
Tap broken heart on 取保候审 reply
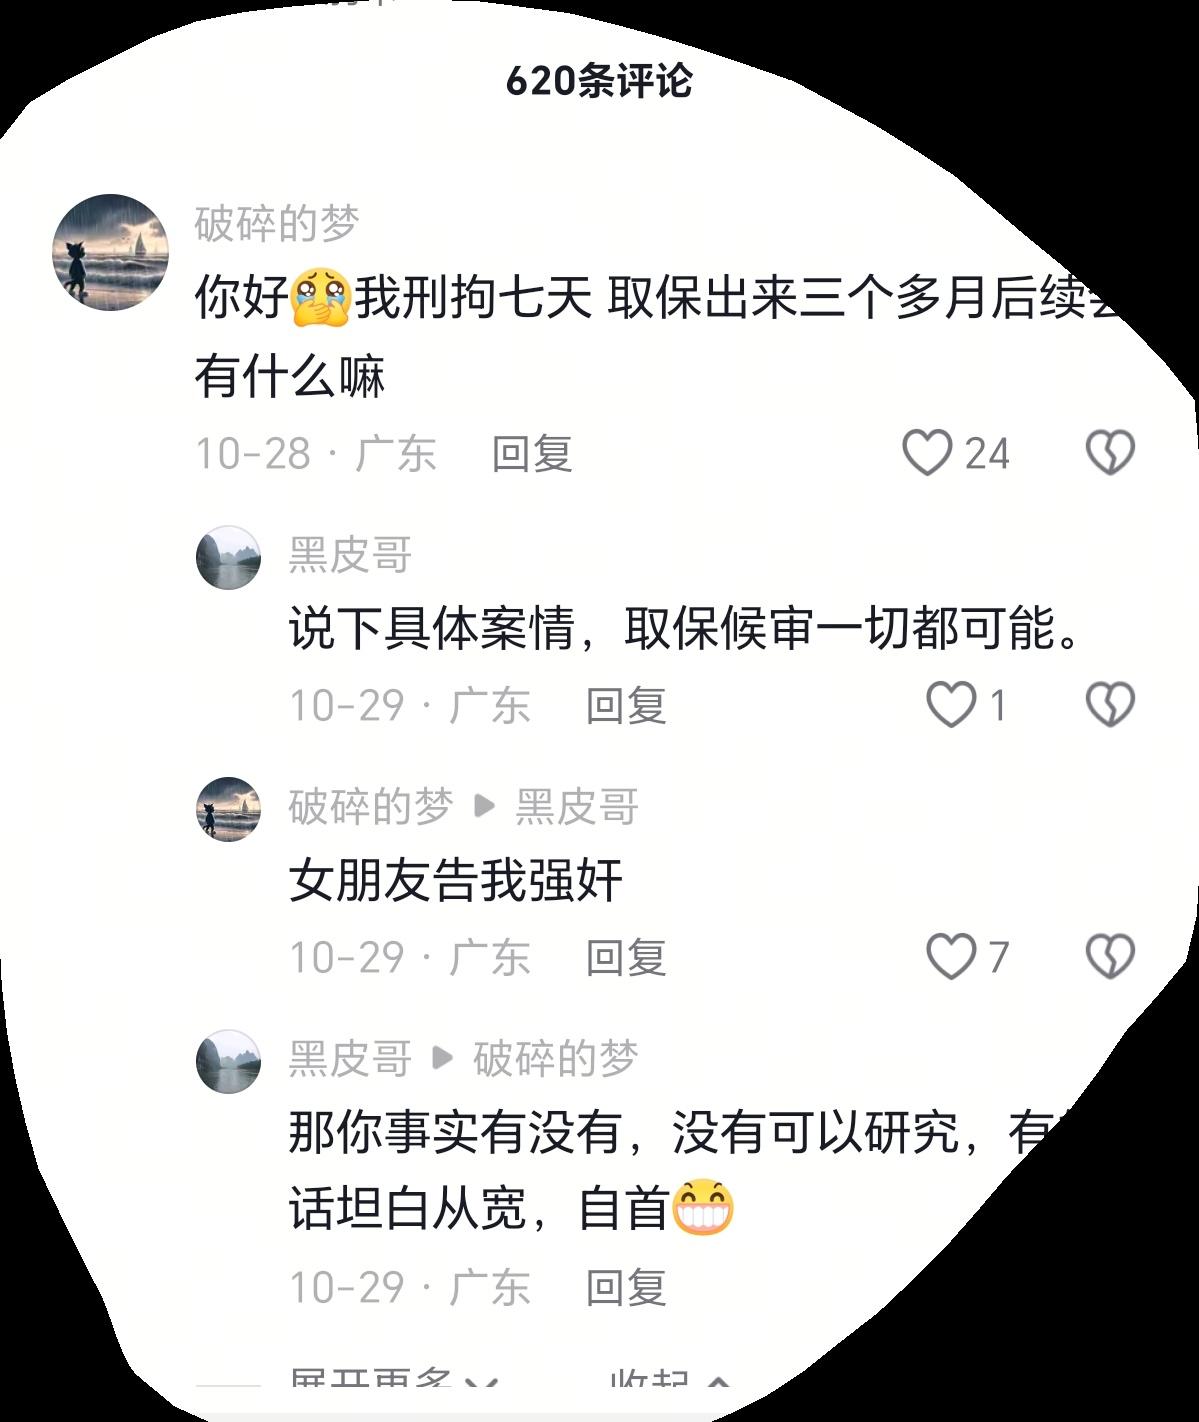(1110, 705)
